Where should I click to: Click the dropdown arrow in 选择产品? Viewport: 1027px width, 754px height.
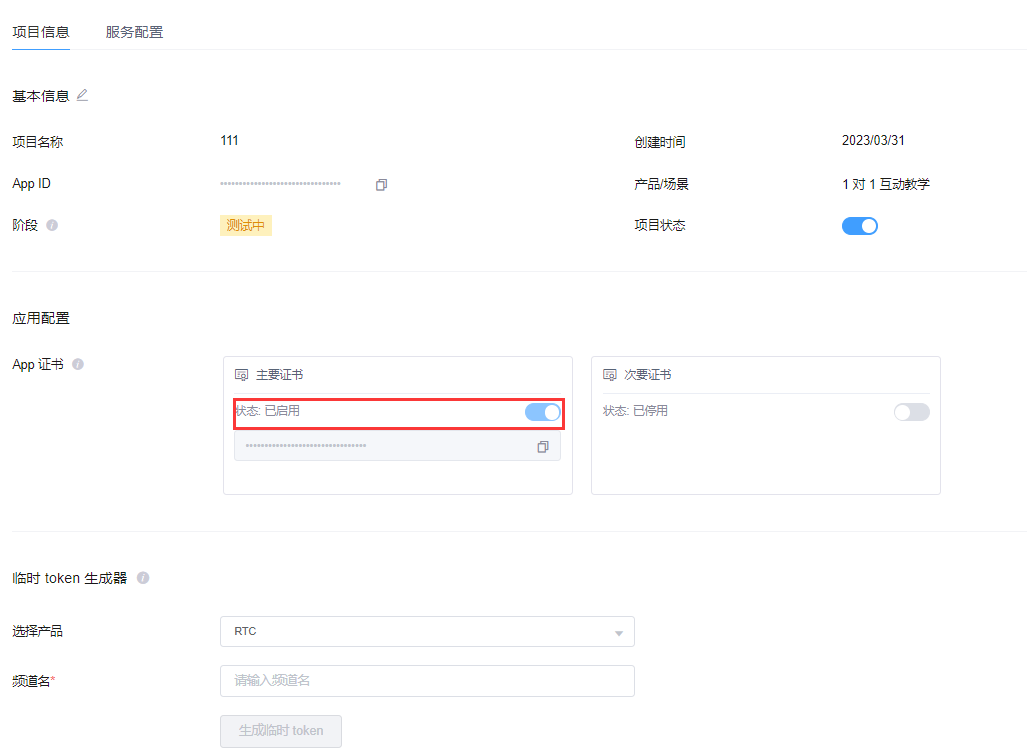tap(618, 633)
